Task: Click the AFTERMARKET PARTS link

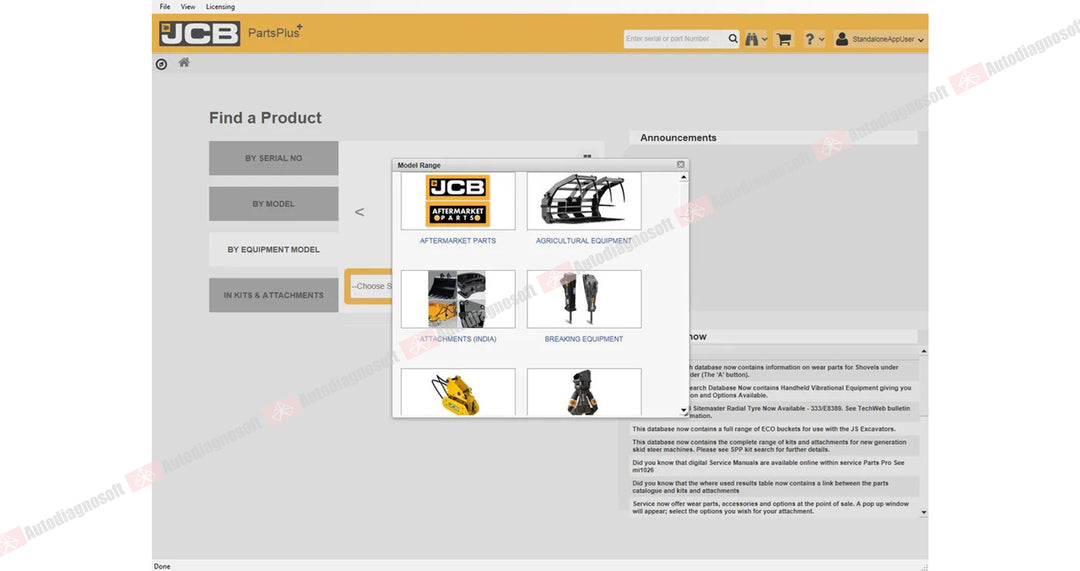Action: [x=458, y=240]
